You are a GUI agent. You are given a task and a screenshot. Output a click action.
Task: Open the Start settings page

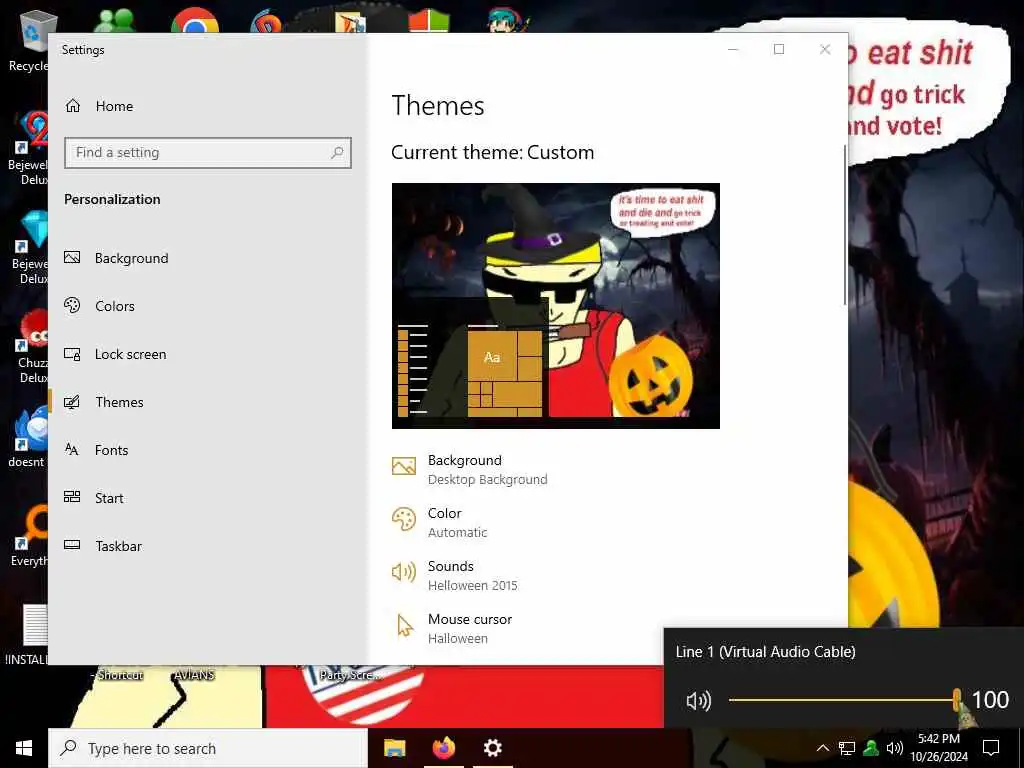click(94, 498)
